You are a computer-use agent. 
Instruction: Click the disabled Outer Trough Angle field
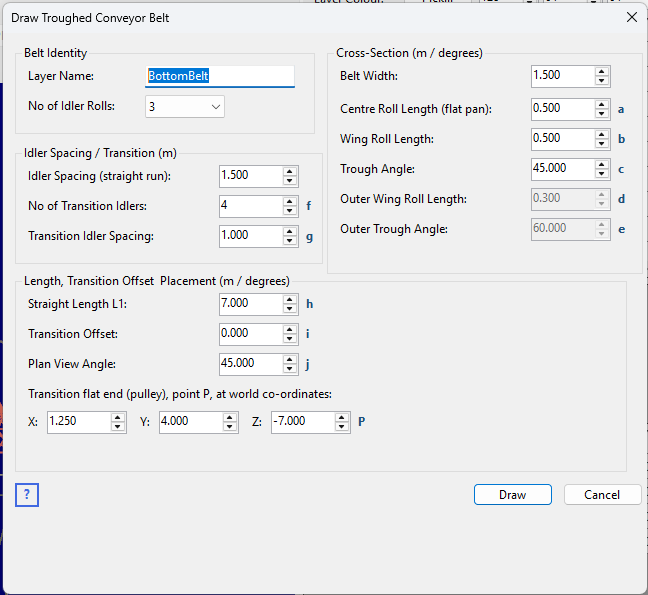coord(571,229)
